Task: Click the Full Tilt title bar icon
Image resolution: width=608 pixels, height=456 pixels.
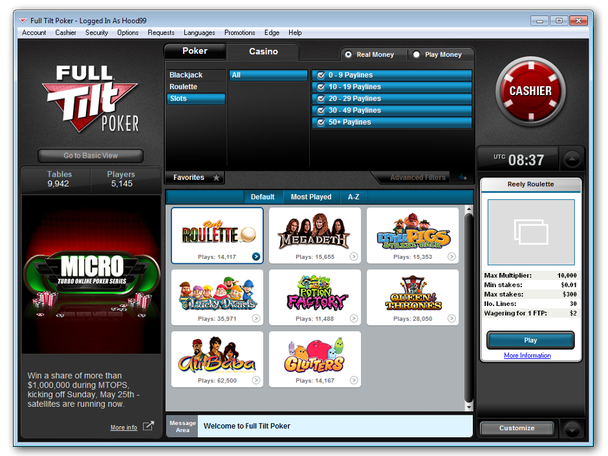Action: tap(23, 21)
